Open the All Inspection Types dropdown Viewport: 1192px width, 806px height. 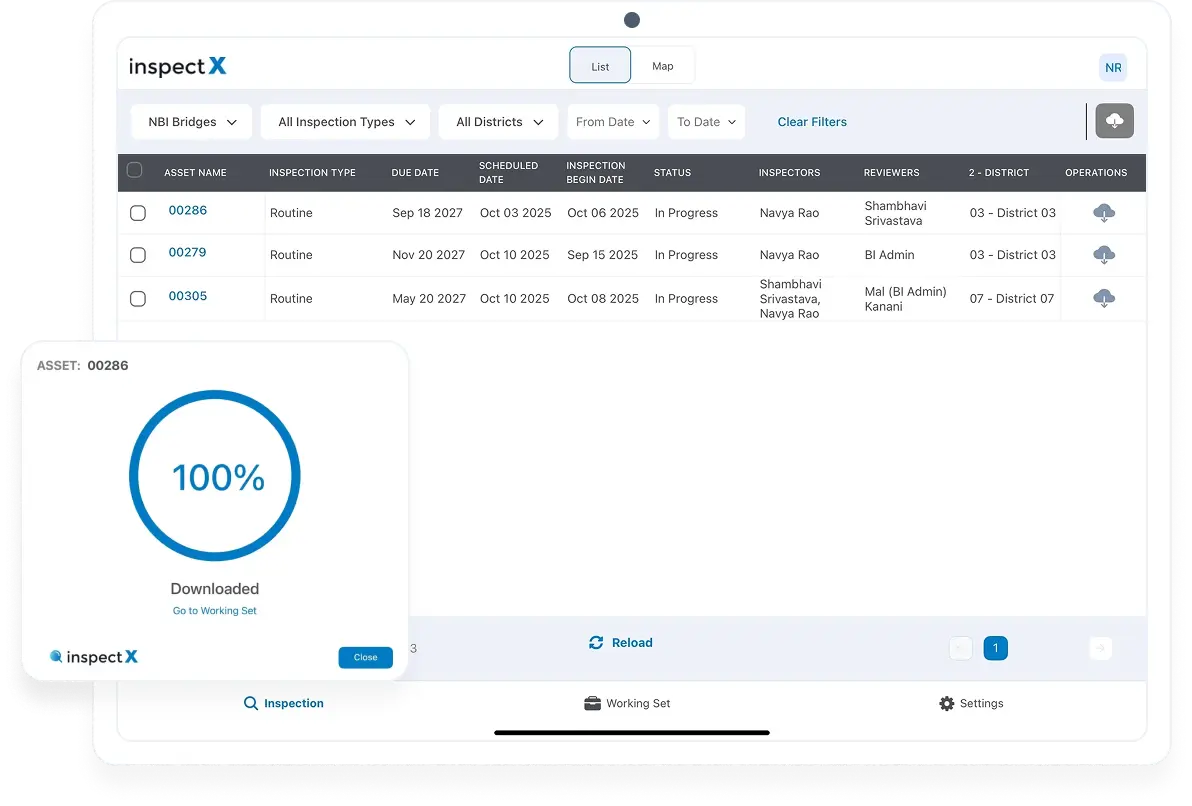click(x=345, y=121)
